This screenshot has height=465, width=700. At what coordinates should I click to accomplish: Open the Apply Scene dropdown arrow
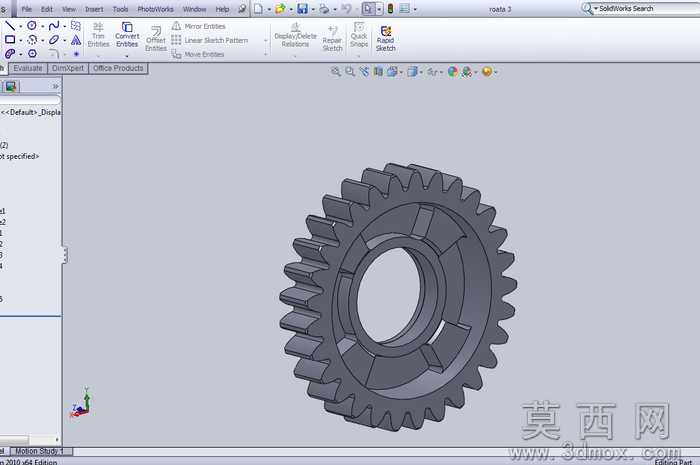click(476, 72)
